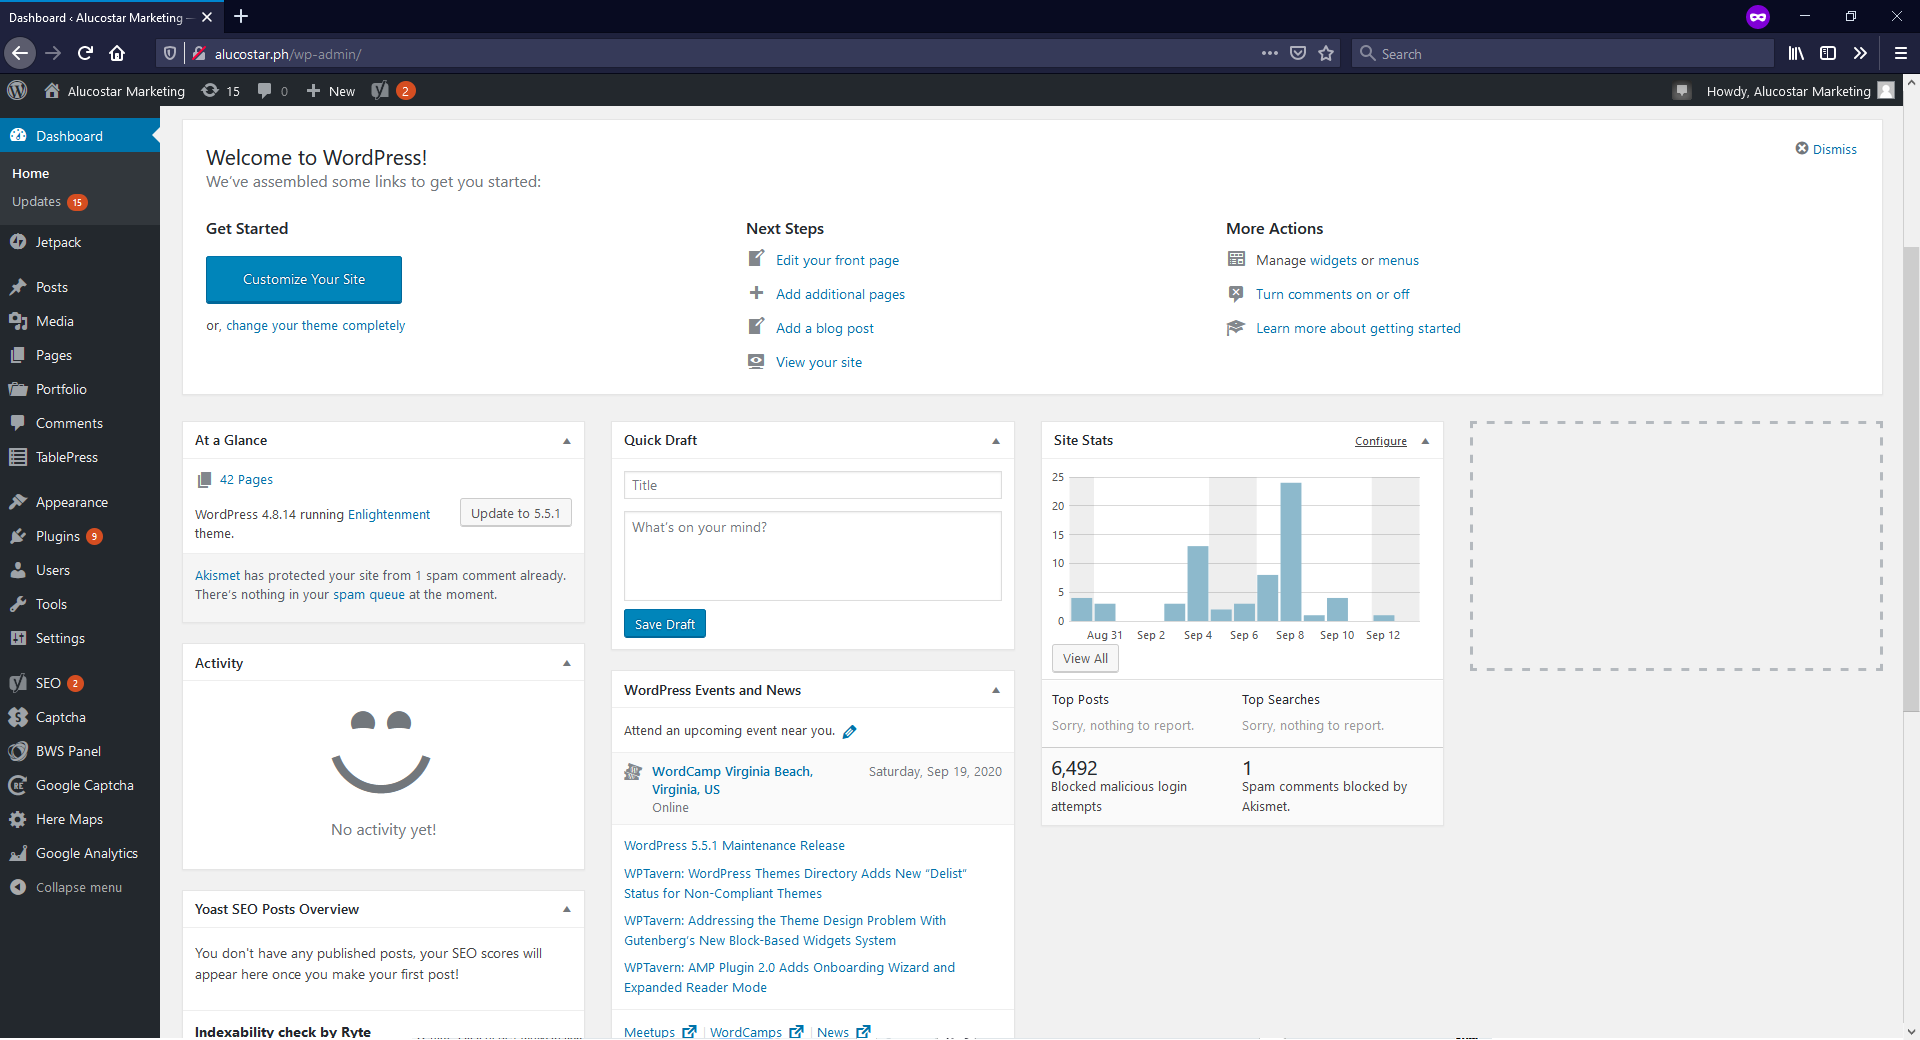Click the TablePress icon in sidebar
This screenshot has height=1040, width=1920.
click(x=18, y=457)
